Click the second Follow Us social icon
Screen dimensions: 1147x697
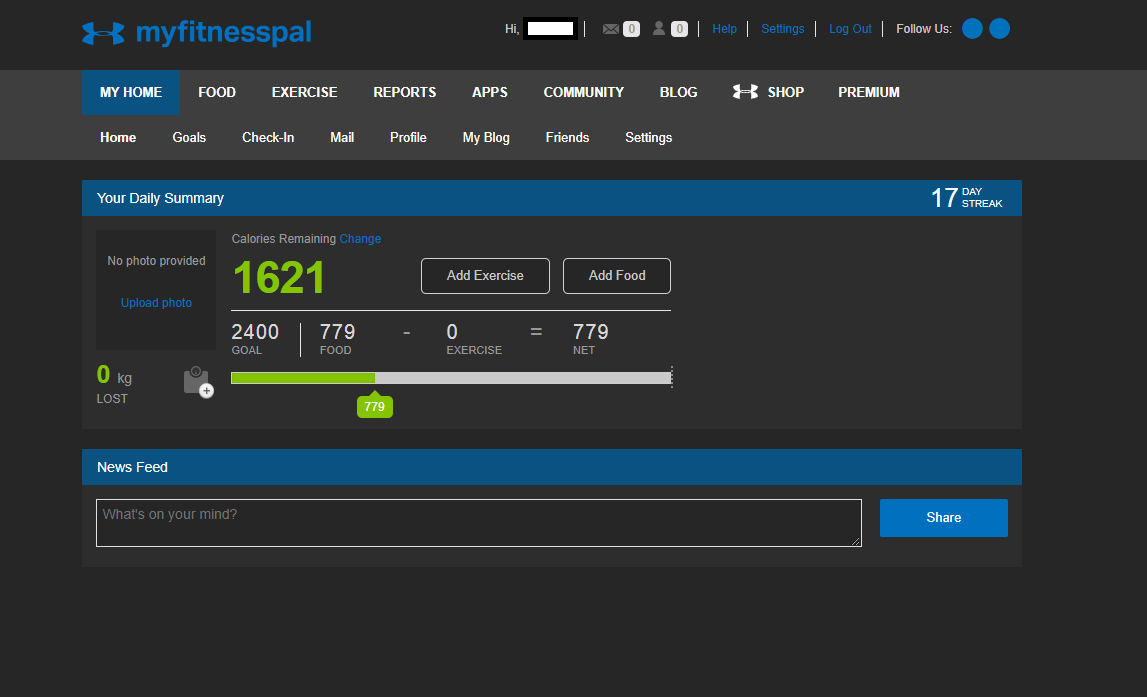tap(999, 29)
